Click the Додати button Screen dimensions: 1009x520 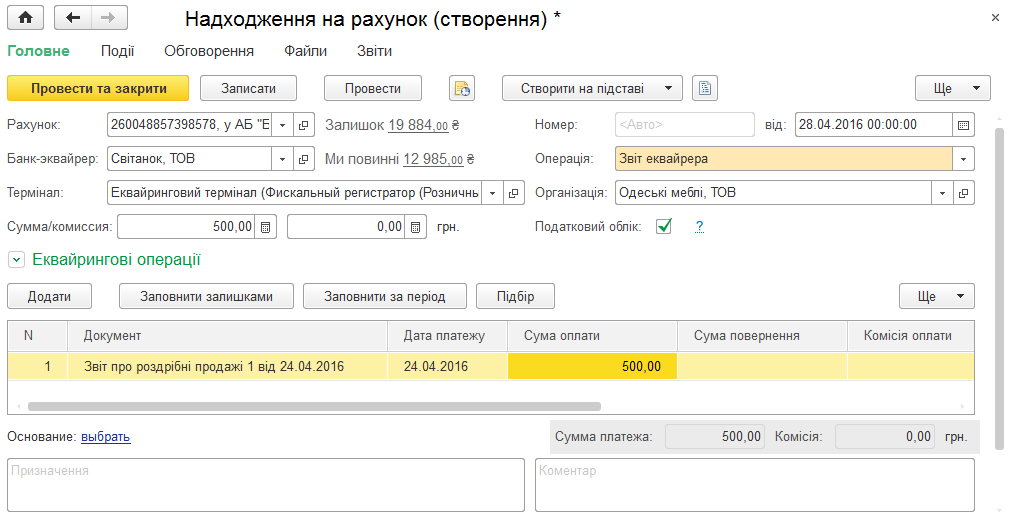50,296
